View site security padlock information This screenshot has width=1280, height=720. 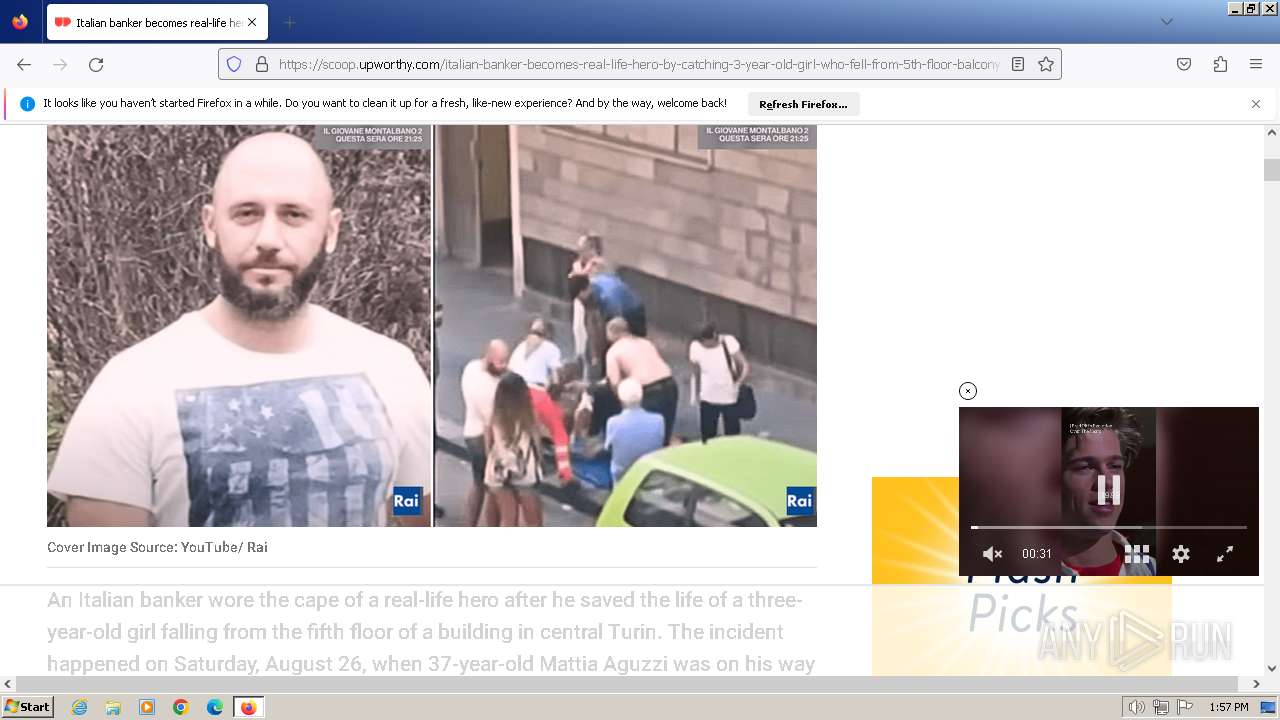[262, 64]
